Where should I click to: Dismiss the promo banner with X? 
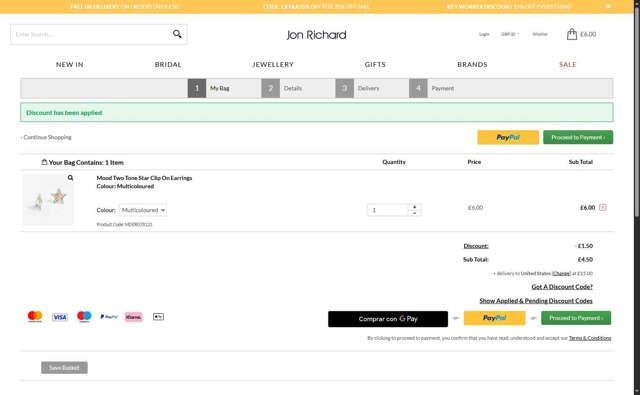[608, 6]
